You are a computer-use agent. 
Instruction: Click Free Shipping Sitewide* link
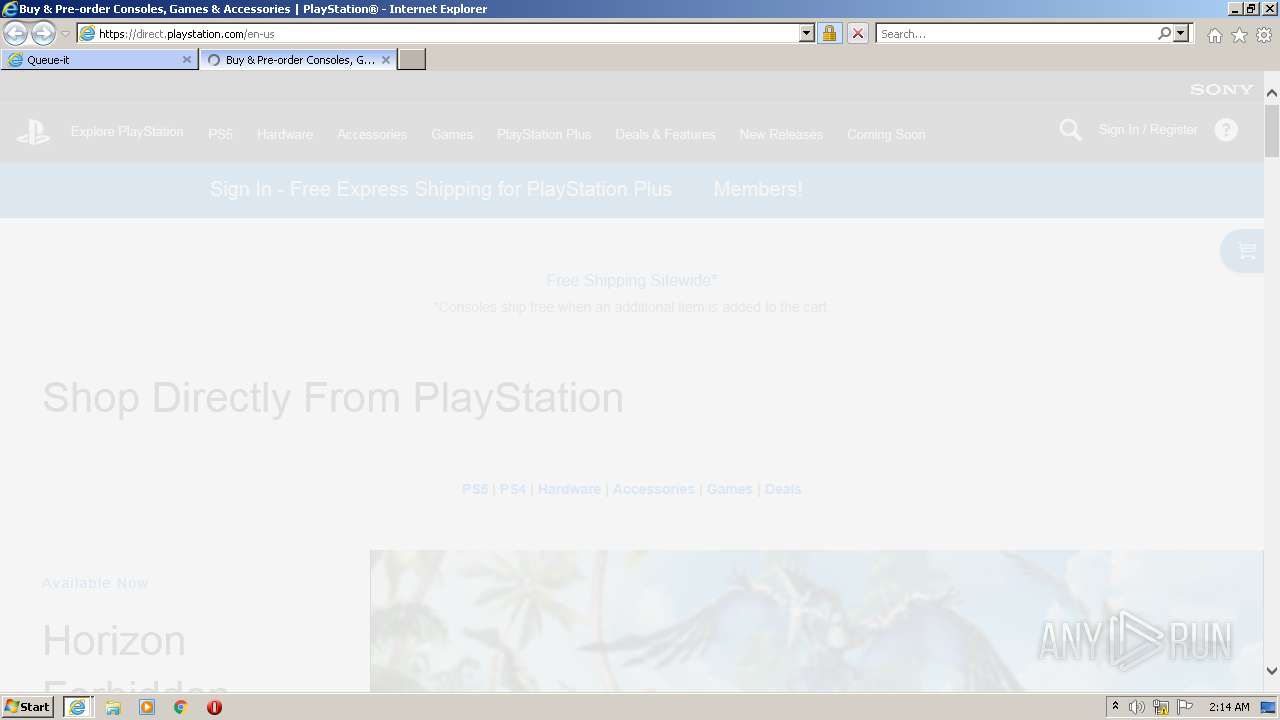point(632,281)
